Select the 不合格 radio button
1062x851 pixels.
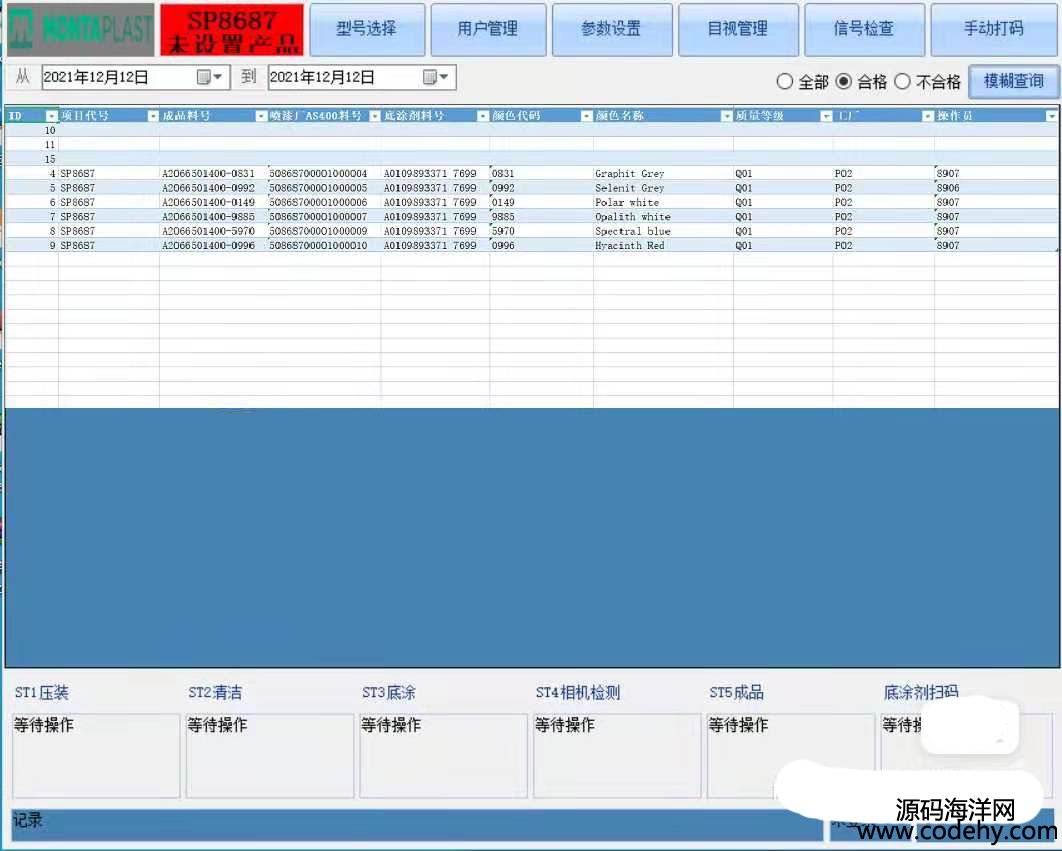click(x=902, y=82)
